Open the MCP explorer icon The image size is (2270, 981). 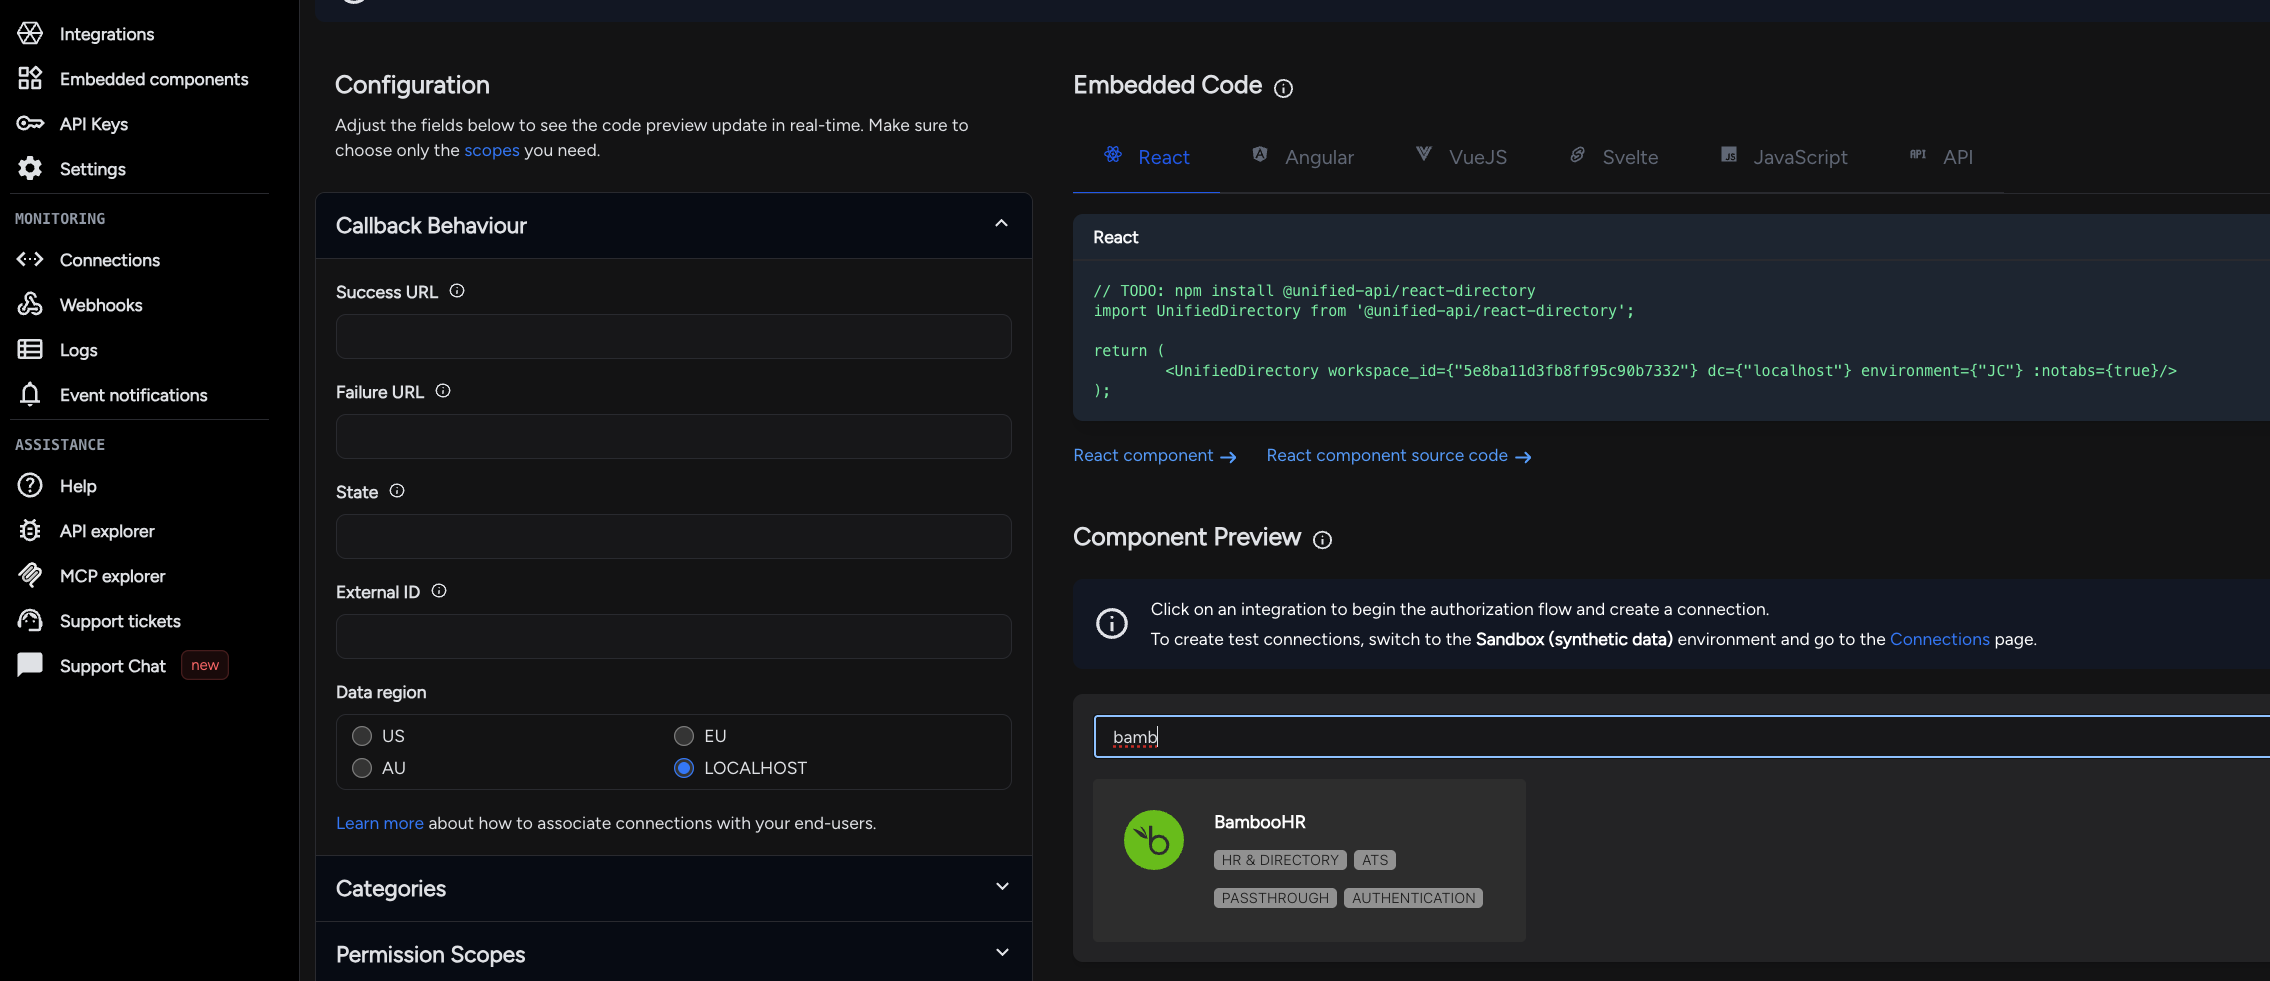tap(30, 575)
